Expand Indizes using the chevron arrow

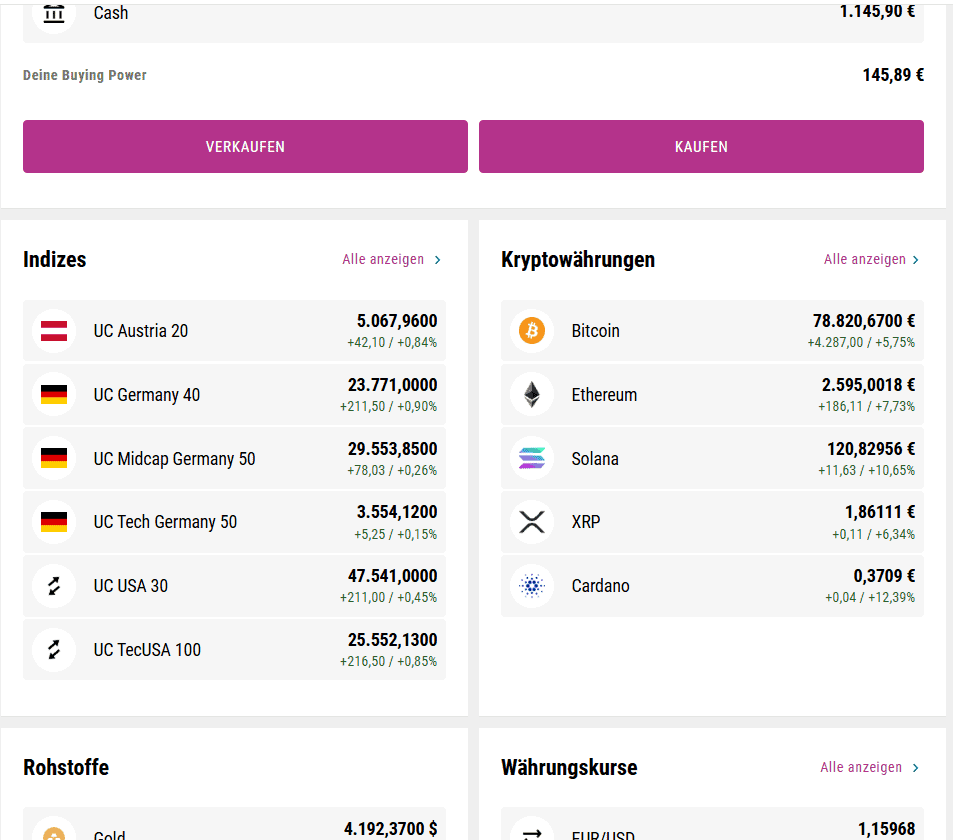pos(437,260)
